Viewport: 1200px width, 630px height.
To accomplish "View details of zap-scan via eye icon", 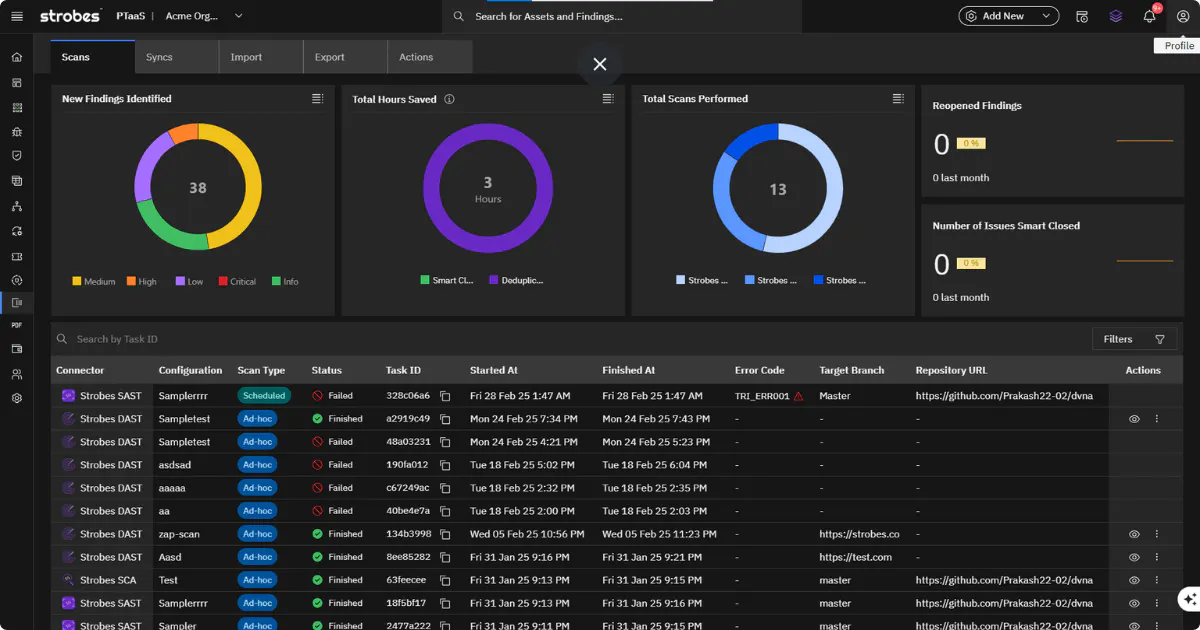I will click(1134, 534).
